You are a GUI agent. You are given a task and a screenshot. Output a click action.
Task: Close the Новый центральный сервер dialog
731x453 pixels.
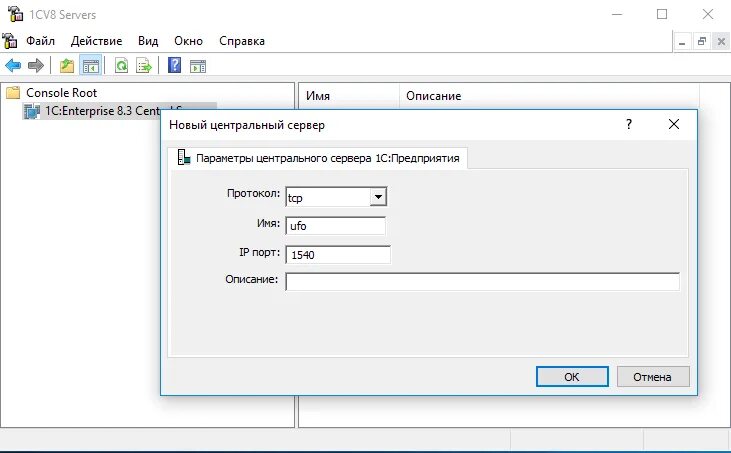pos(674,124)
